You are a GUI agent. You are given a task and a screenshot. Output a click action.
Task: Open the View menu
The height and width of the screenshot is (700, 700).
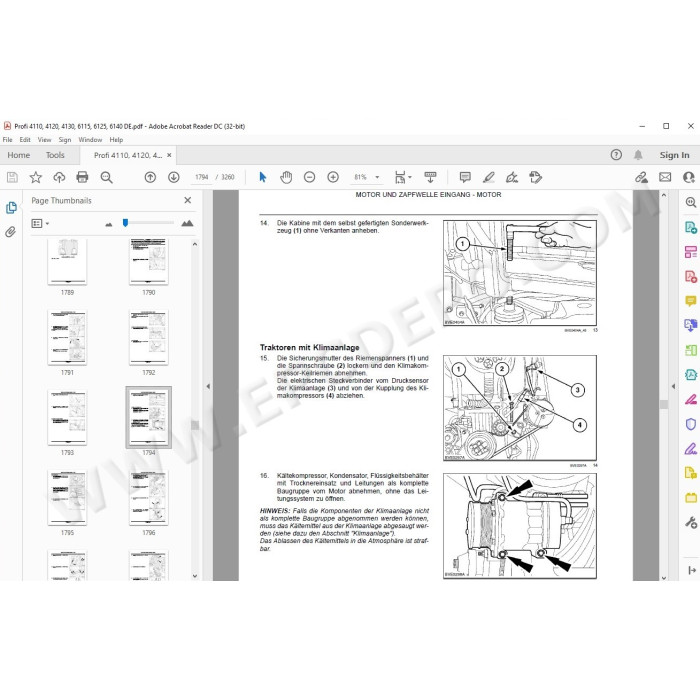coord(44,140)
